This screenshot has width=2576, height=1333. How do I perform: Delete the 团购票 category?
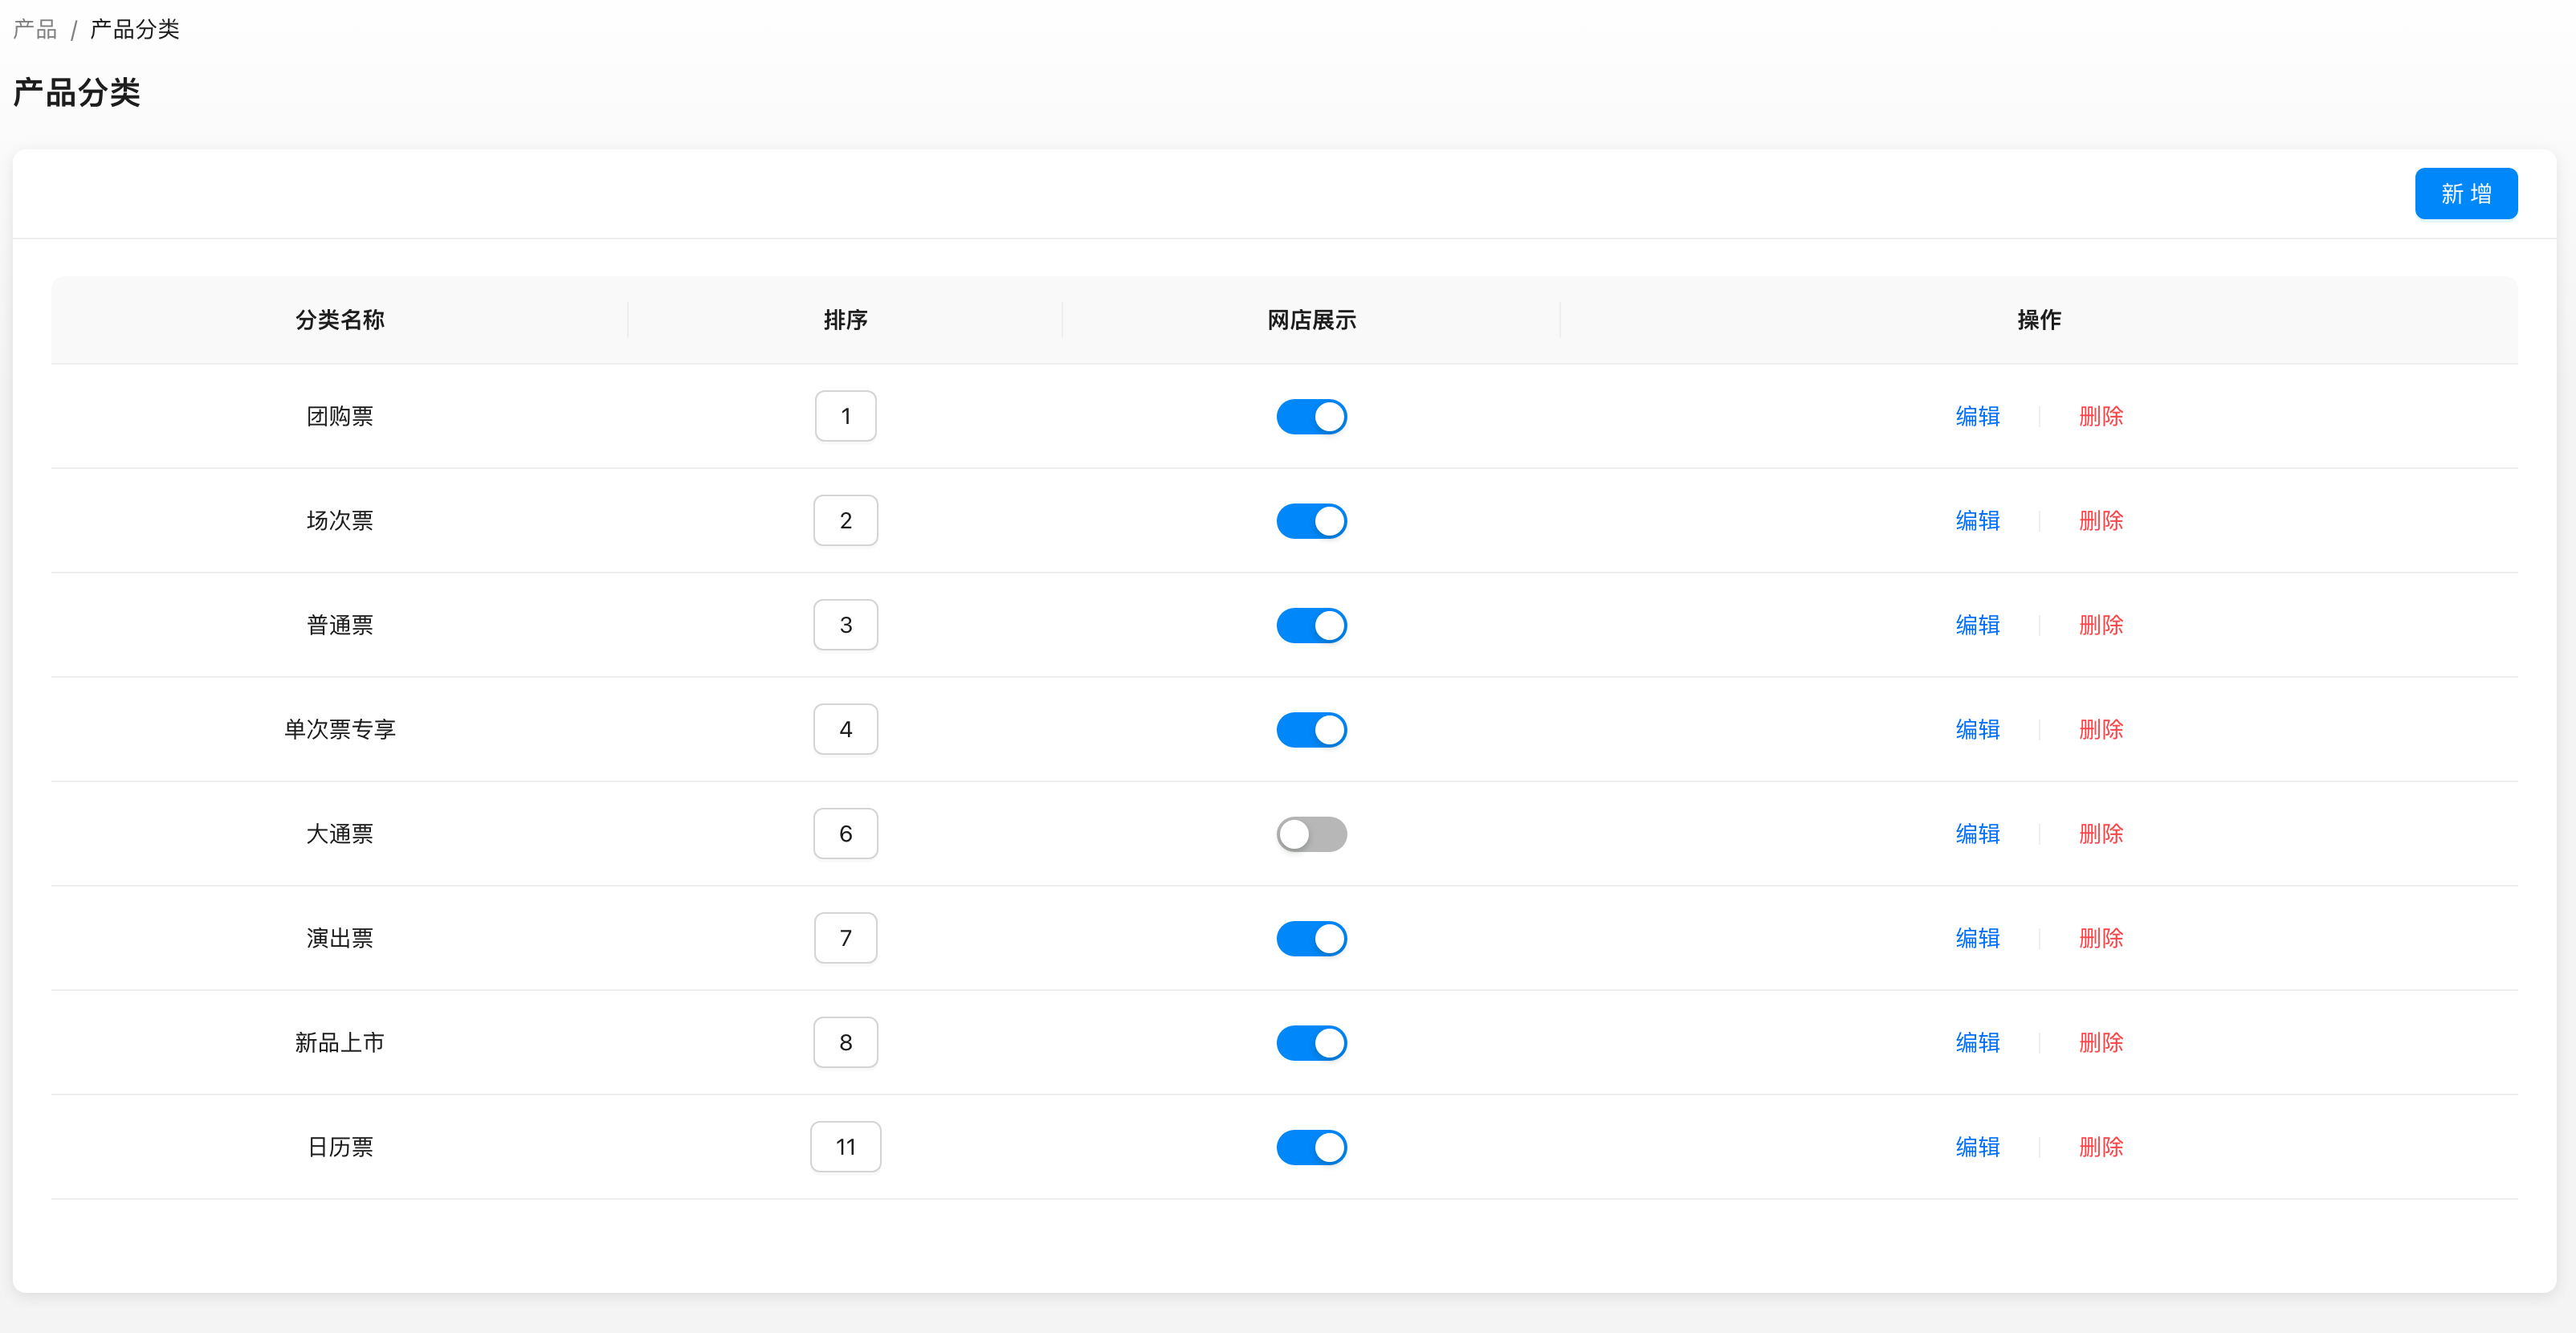(x=2100, y=416)
